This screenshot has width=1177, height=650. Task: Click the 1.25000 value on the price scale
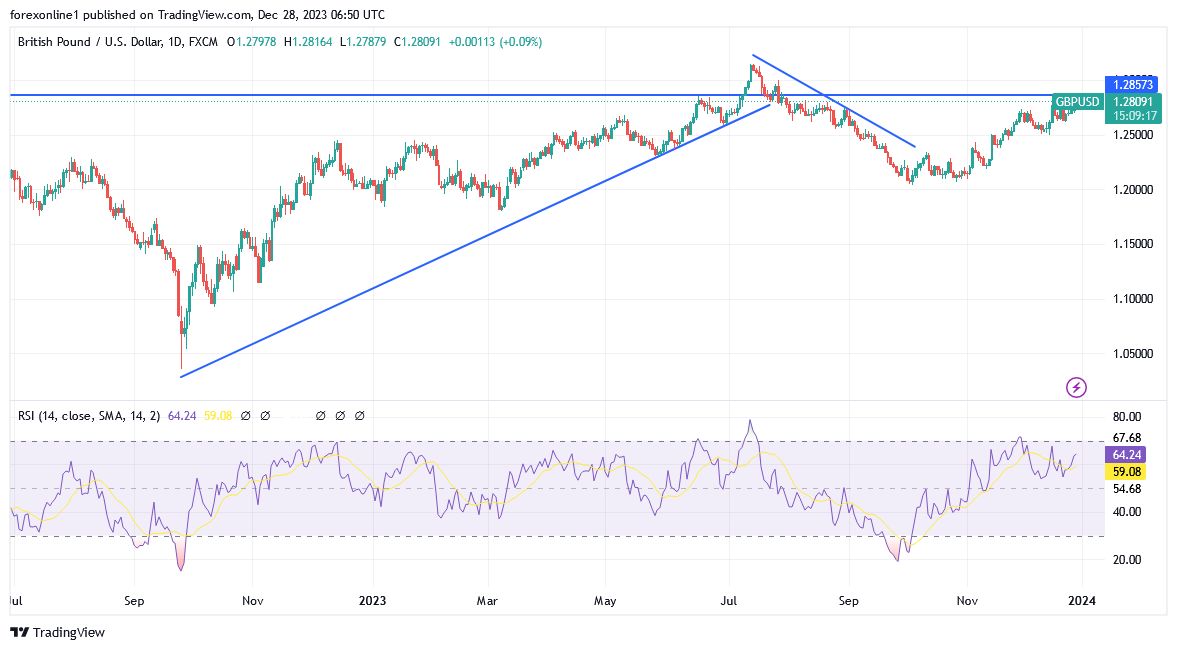[x=1132, y=135]
